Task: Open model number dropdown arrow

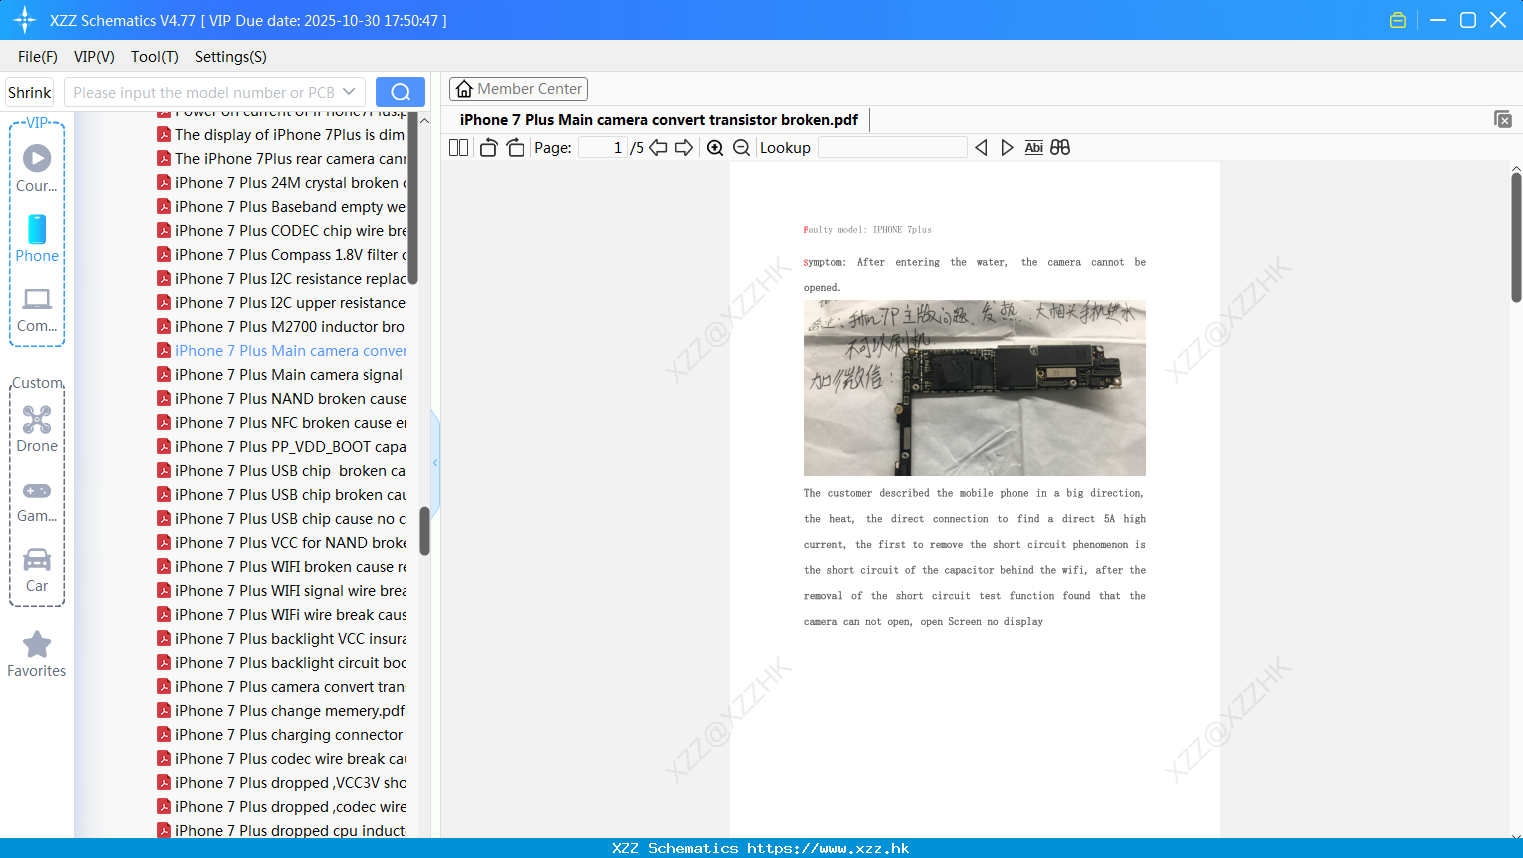Action: pyautogui.click(x=349, y=92)
